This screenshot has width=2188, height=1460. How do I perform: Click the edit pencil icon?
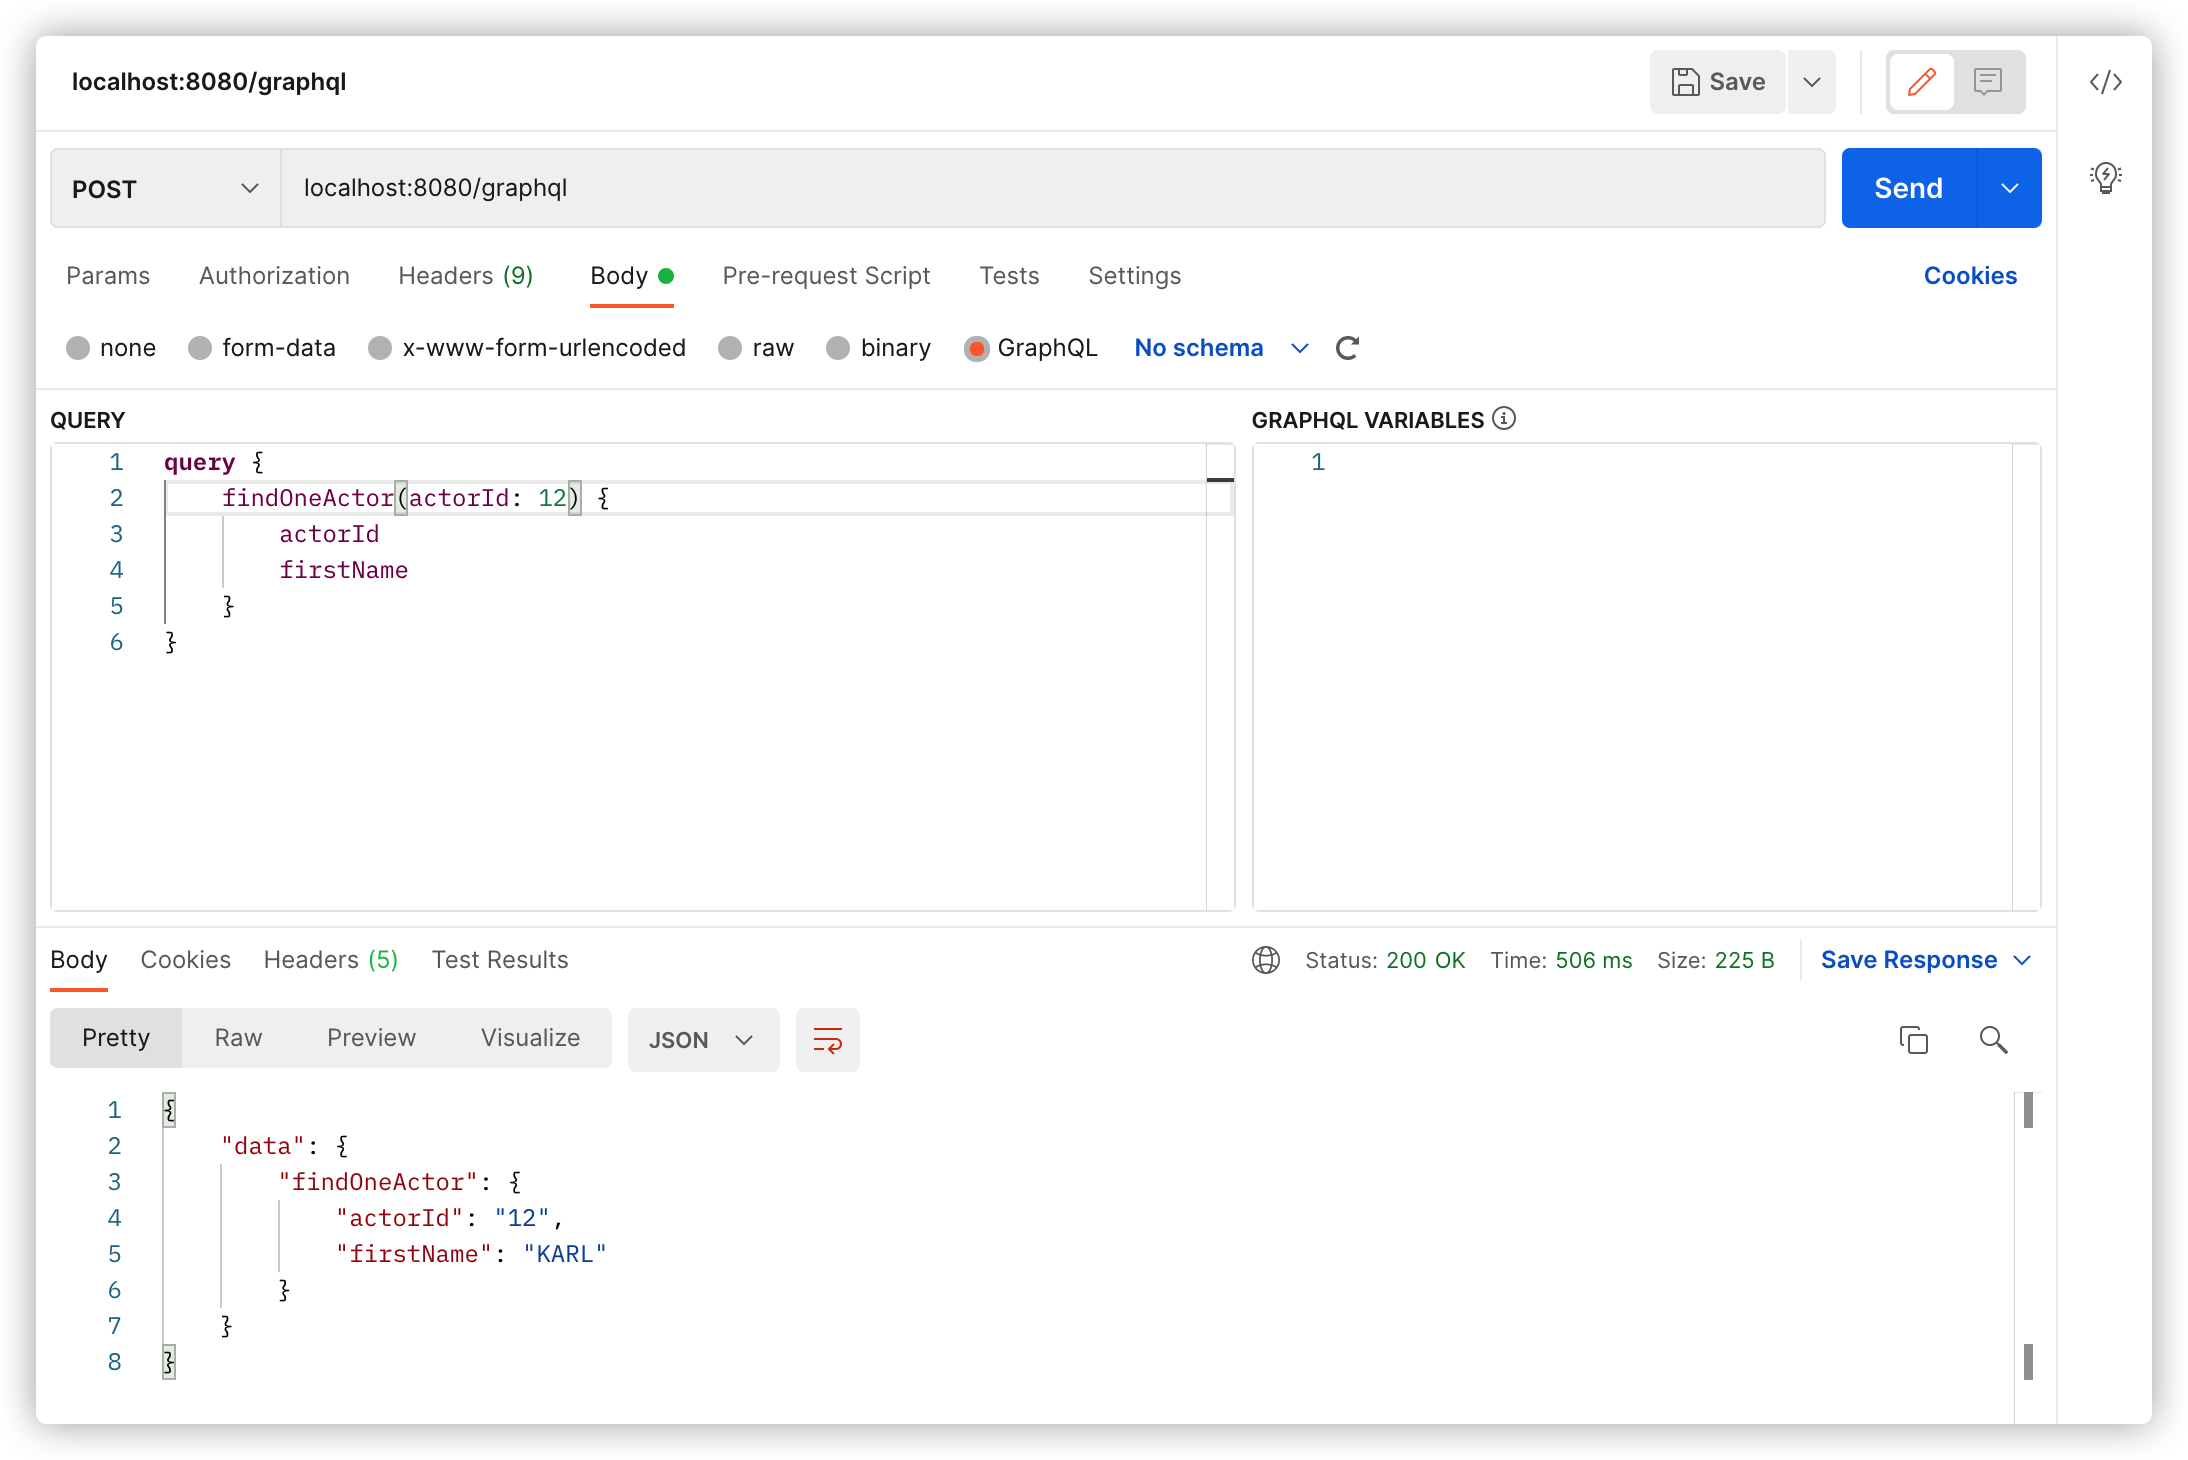[x=1921, y=82]
